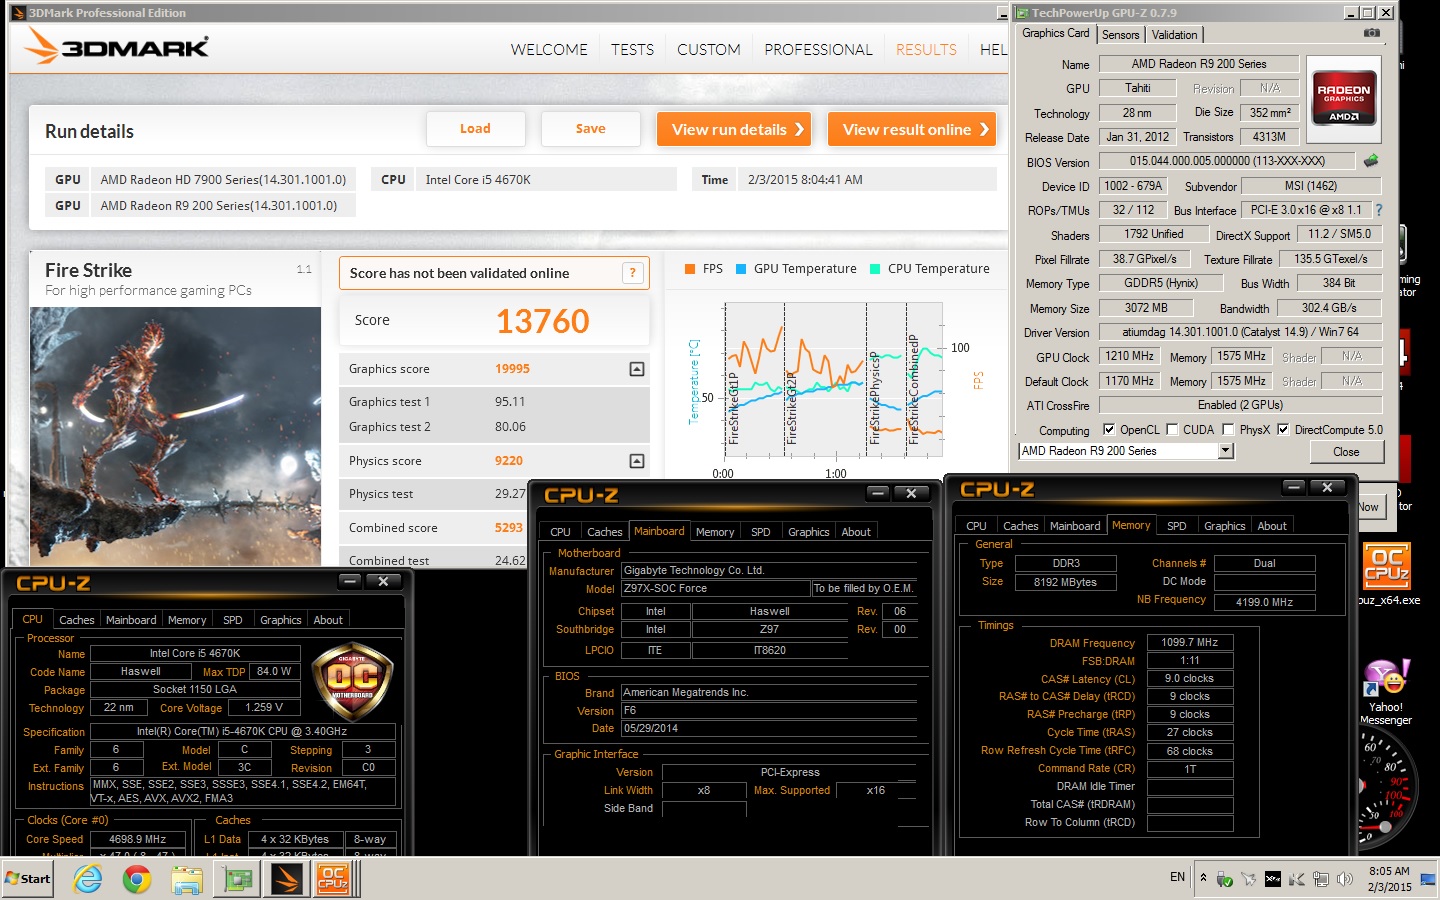The height and width of the screenshot is (900, 1440).
Task: Click the network icon in the system tray
Action: [1321, 879]
